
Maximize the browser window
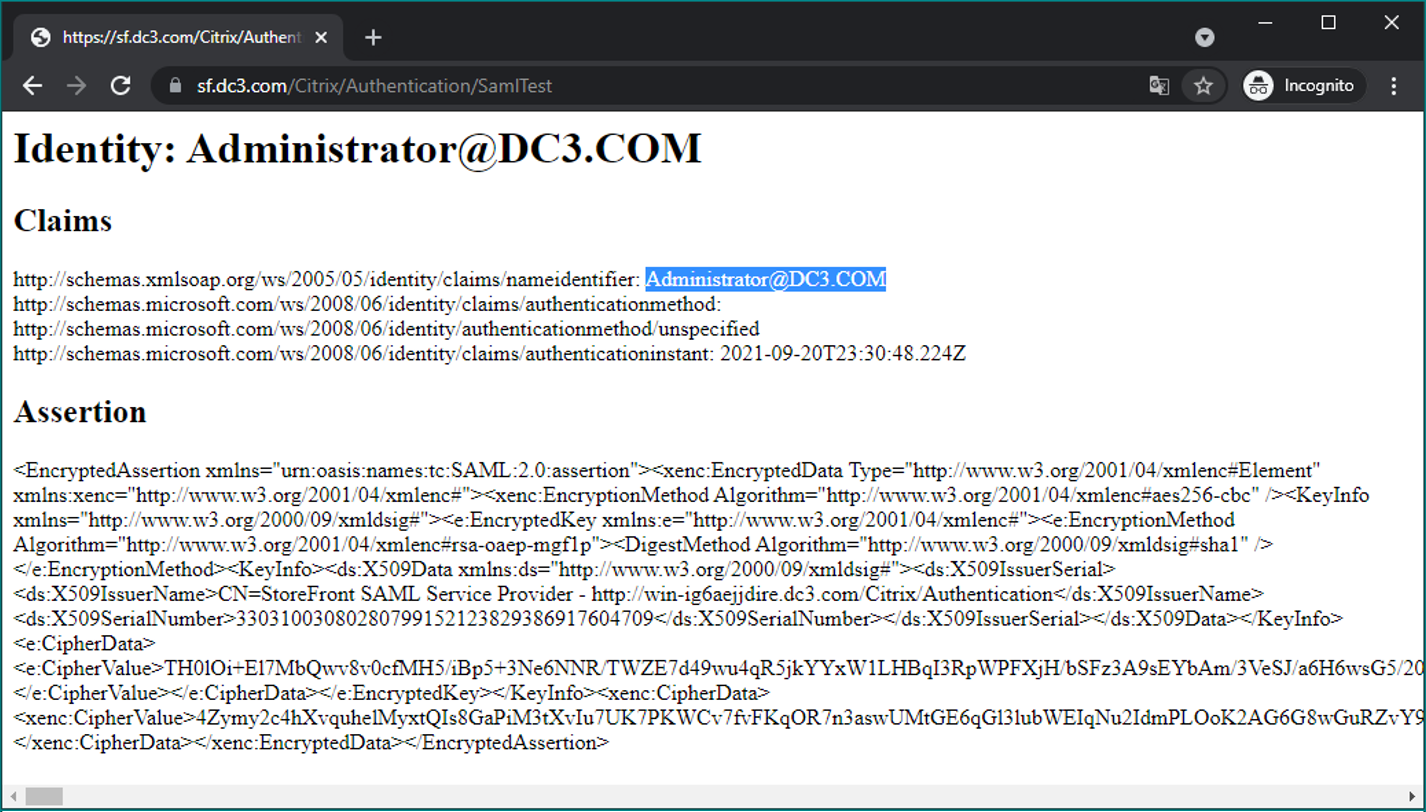click(1329, 23)
